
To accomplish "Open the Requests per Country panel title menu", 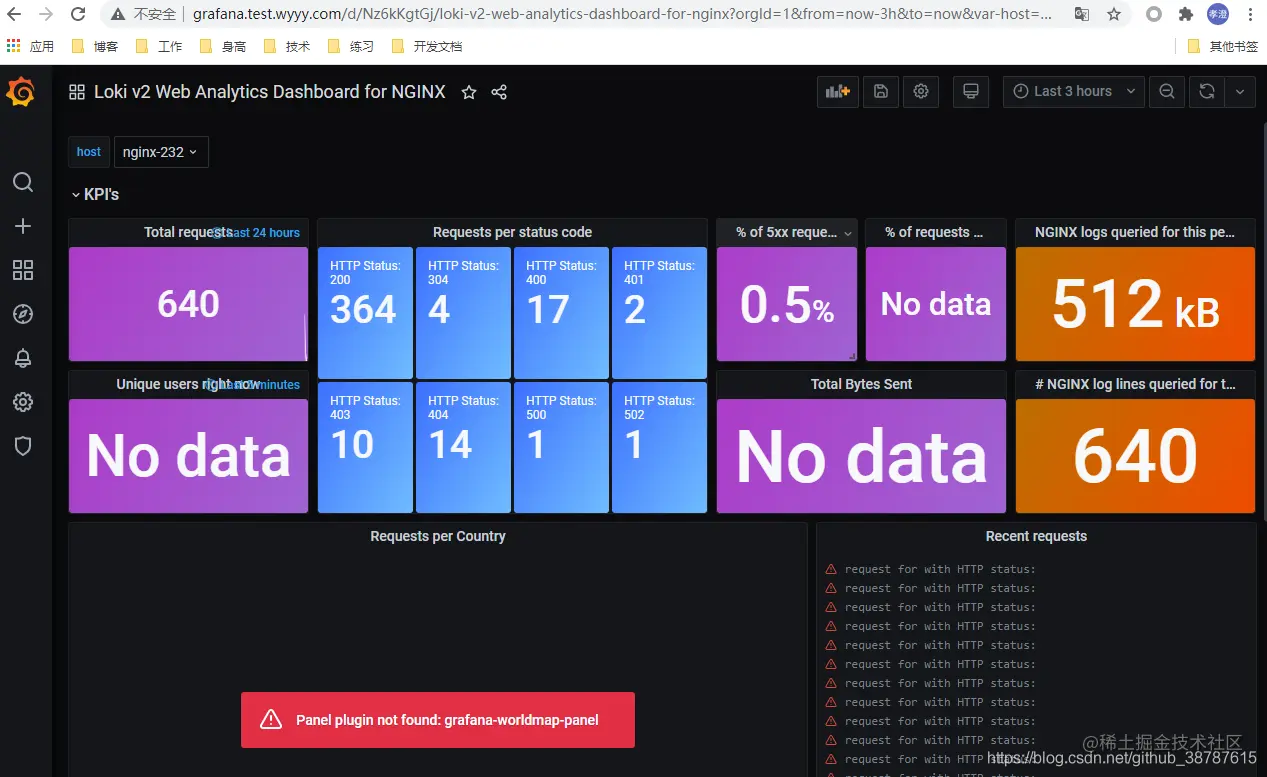I will pyautogui.click(x=438, y=536).
